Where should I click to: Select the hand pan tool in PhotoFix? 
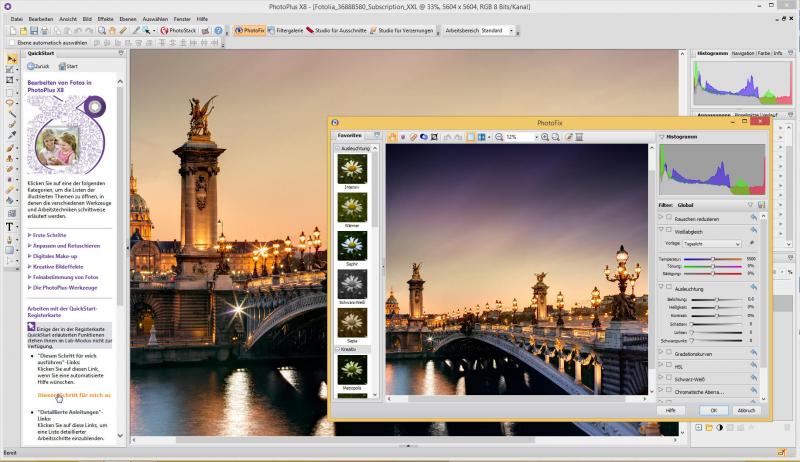tap(393, 137)
